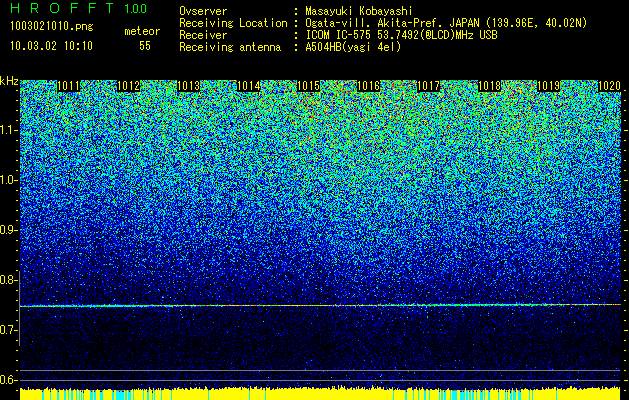Click observer name Masayuki Kobayashi
The width and height of the screenshot is (629, 400).
(358, 11)
